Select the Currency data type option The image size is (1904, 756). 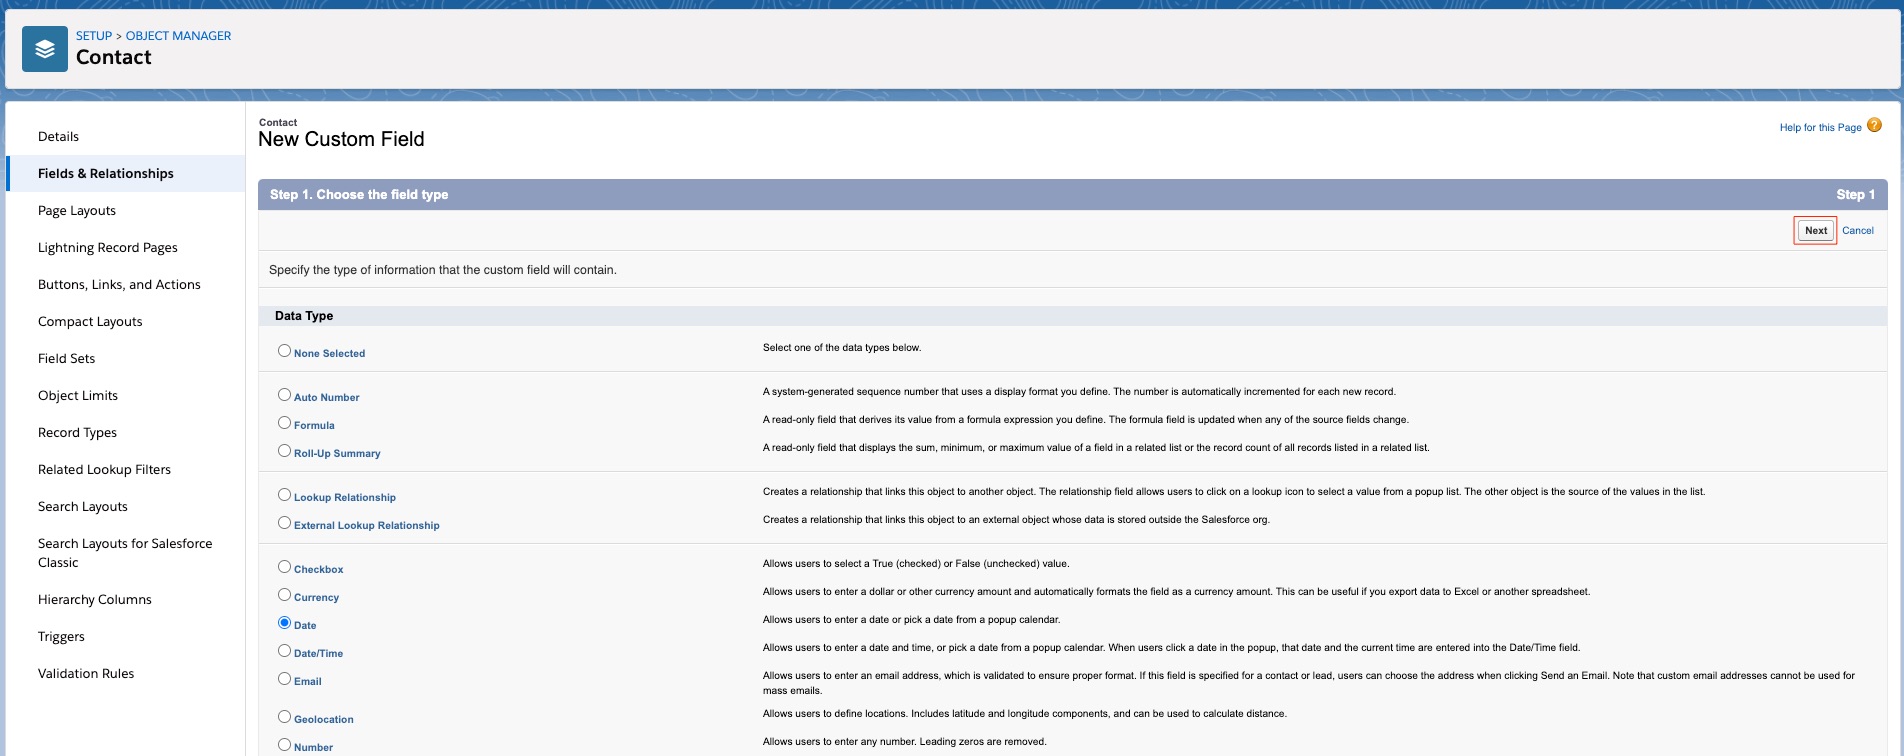(285, 595)
